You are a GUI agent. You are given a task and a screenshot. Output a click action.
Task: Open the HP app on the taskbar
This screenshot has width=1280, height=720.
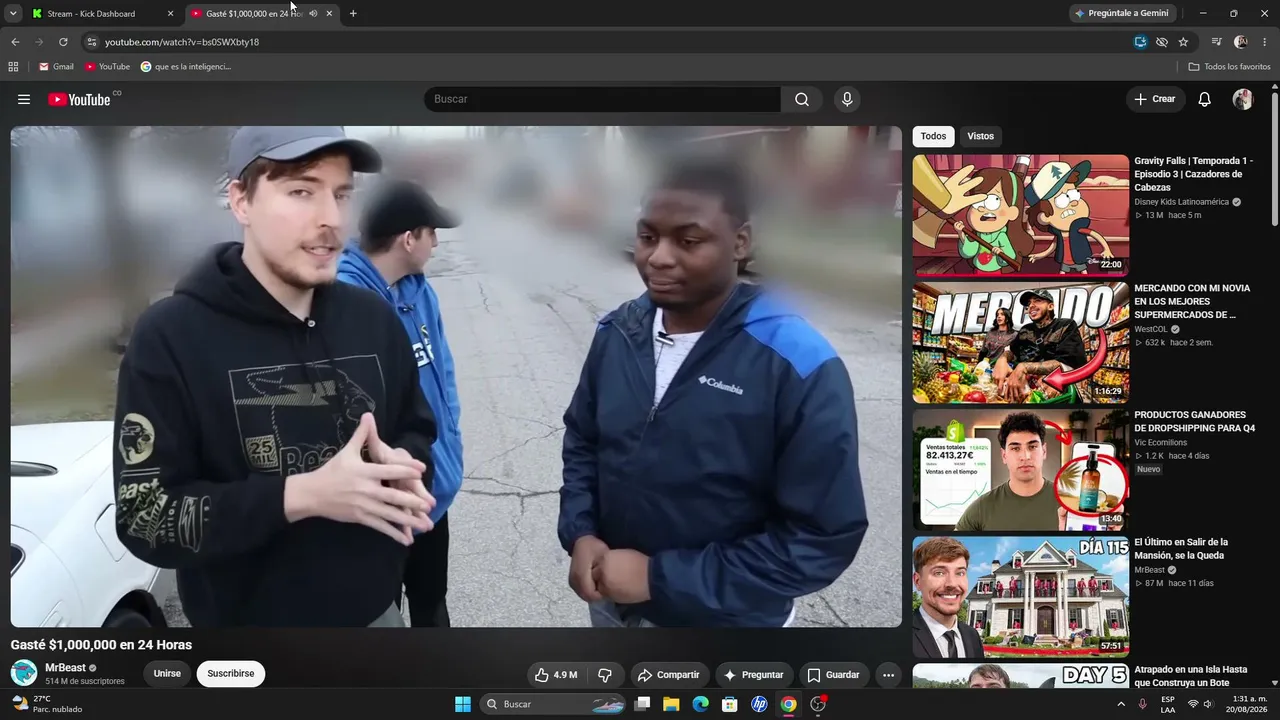coord(759,704)
